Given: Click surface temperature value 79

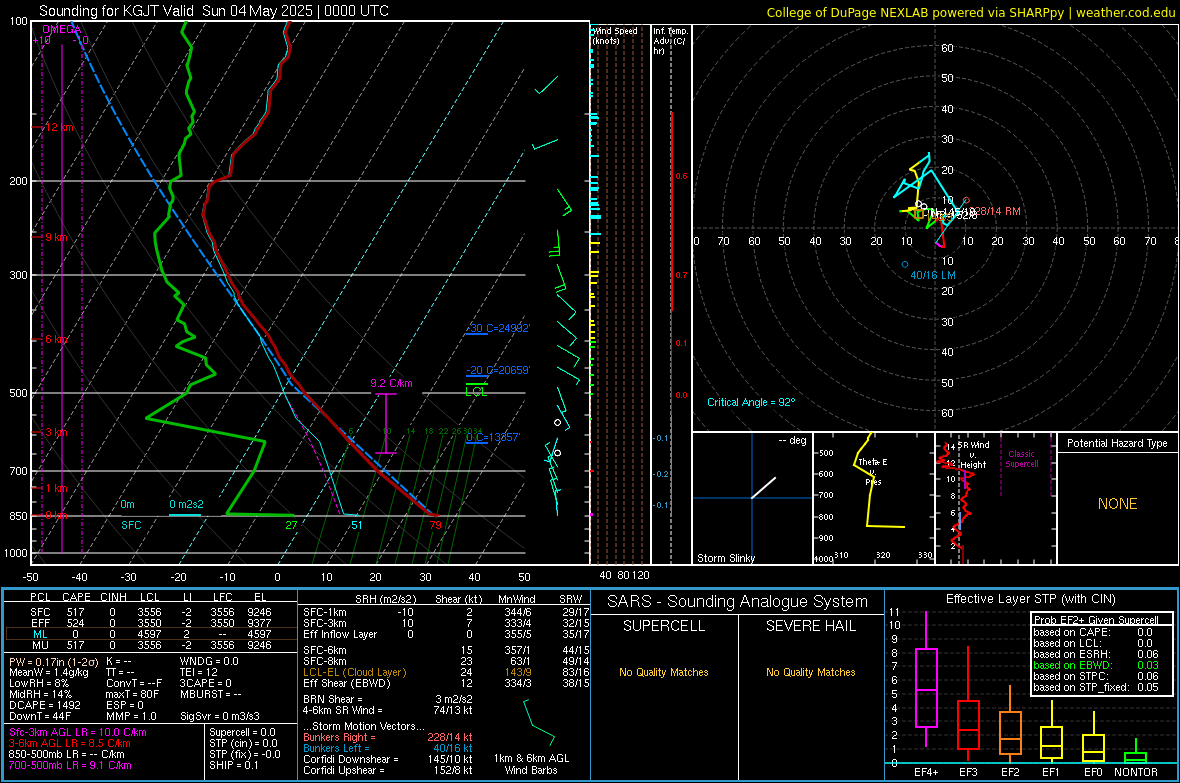Looking at the screenshot, I should tap(435, 526).
